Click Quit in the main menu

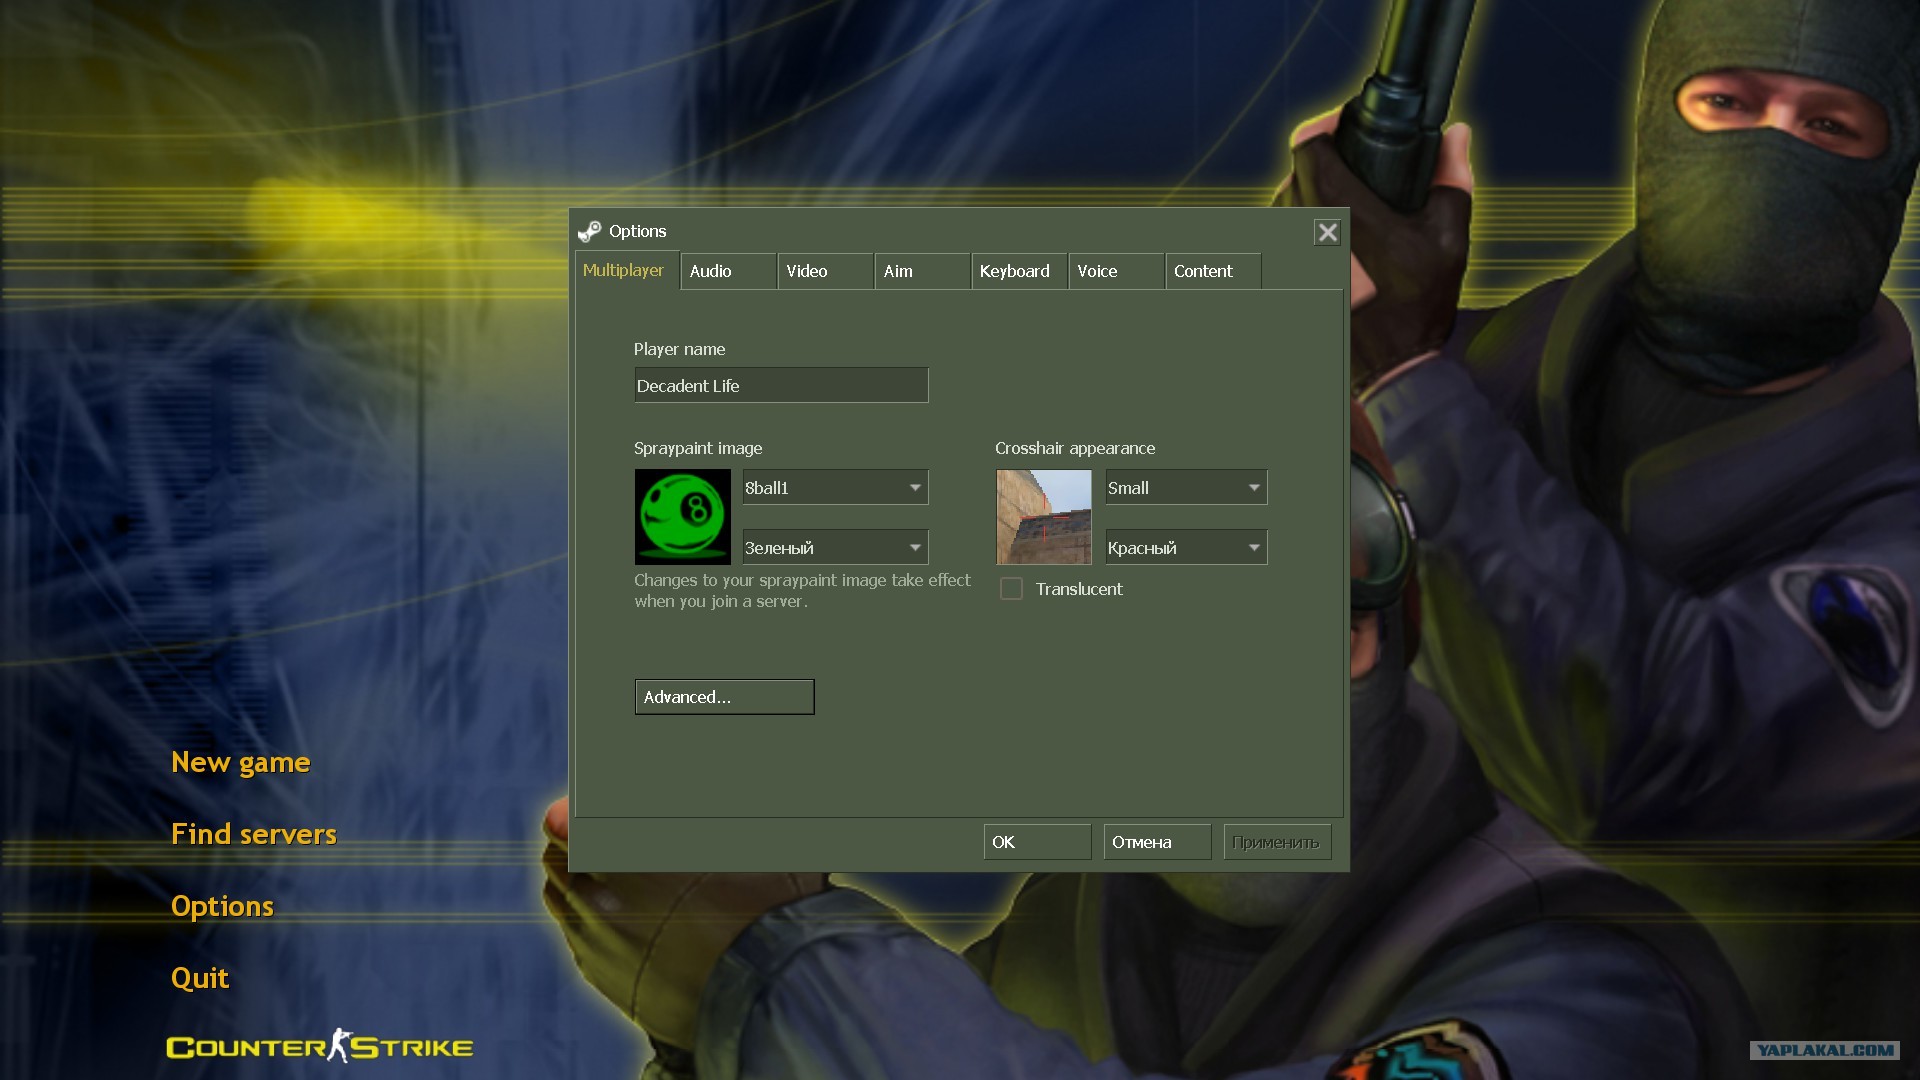[x=200, y=978]
